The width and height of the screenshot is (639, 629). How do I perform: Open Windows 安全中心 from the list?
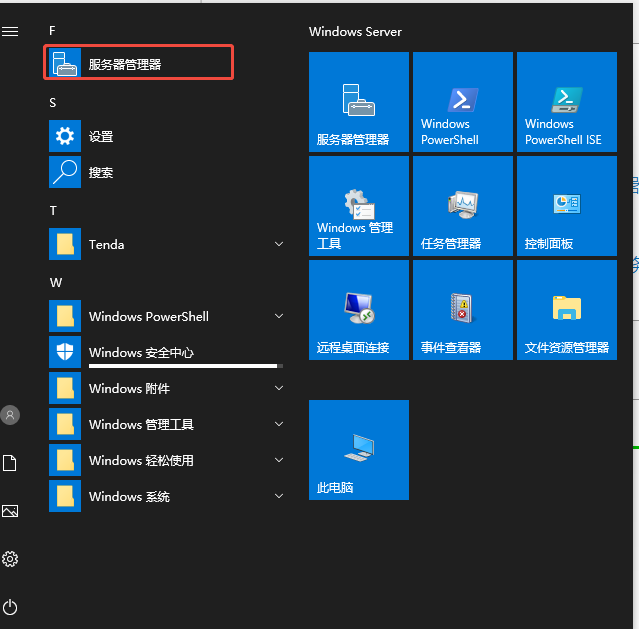[x=140, y=352]
